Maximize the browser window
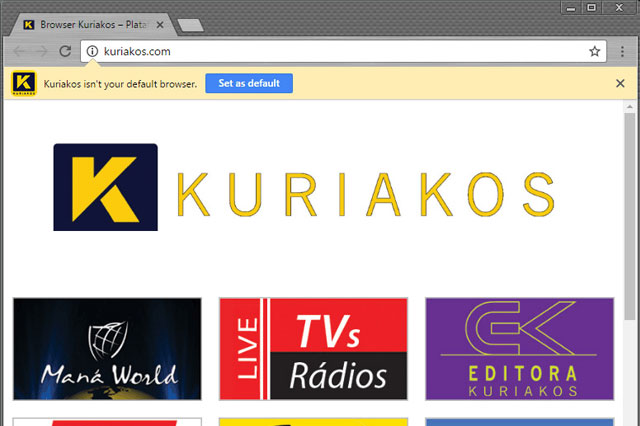Screen dimensions: 640x426 click(591, 8)
